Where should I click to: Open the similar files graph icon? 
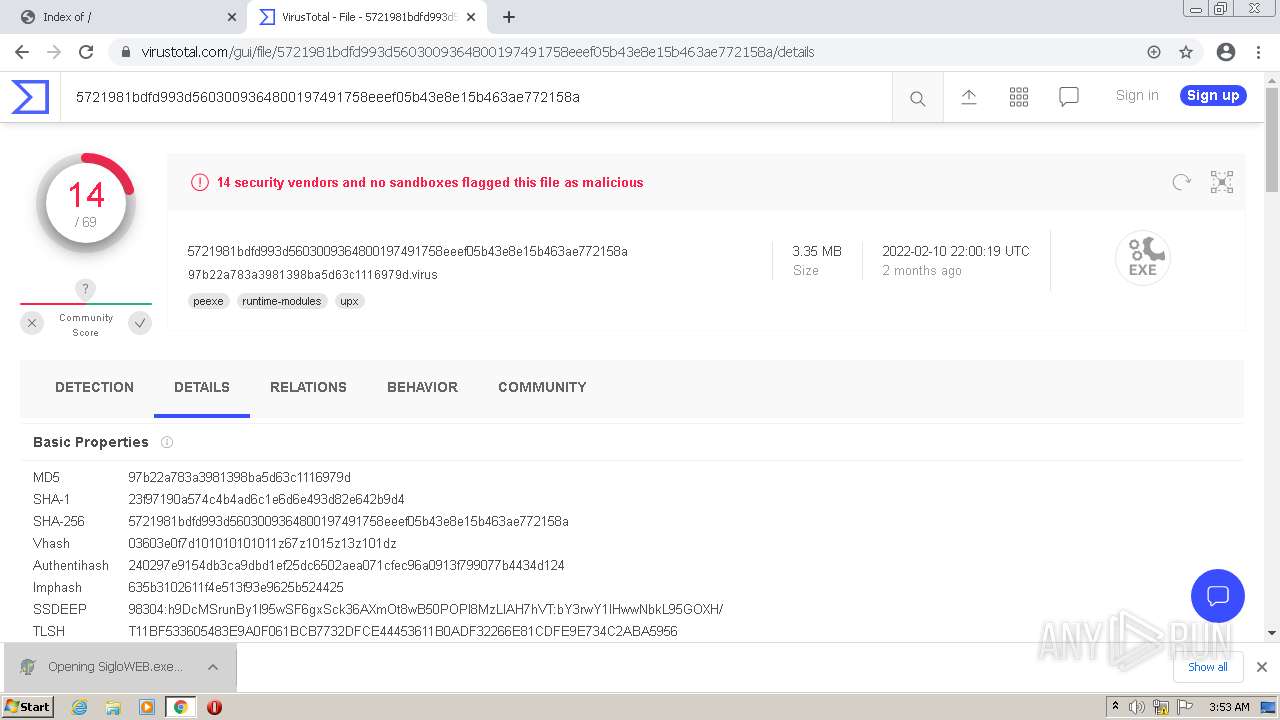click(1222, 182)
